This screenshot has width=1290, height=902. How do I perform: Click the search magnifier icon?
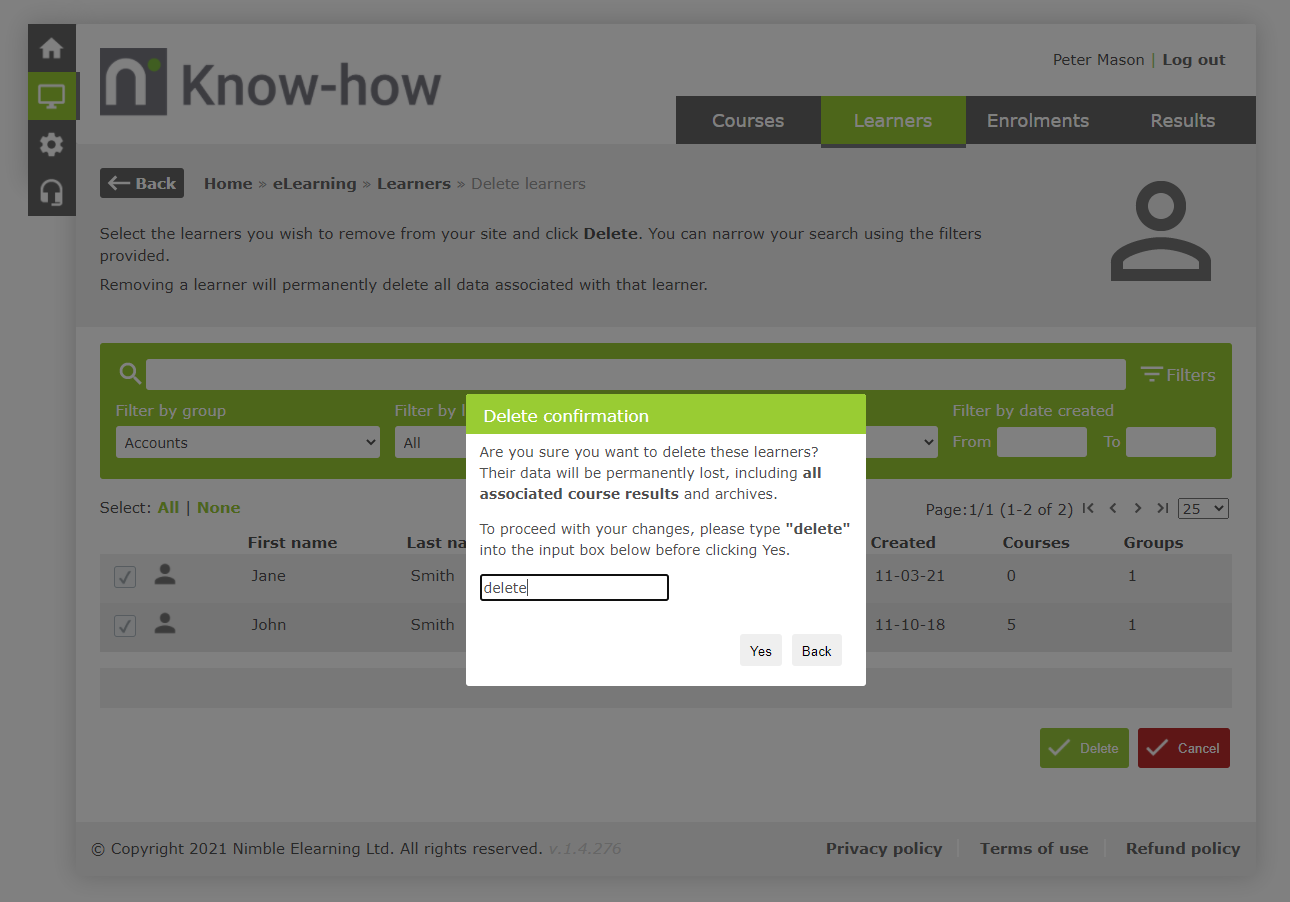click(130, 374)
